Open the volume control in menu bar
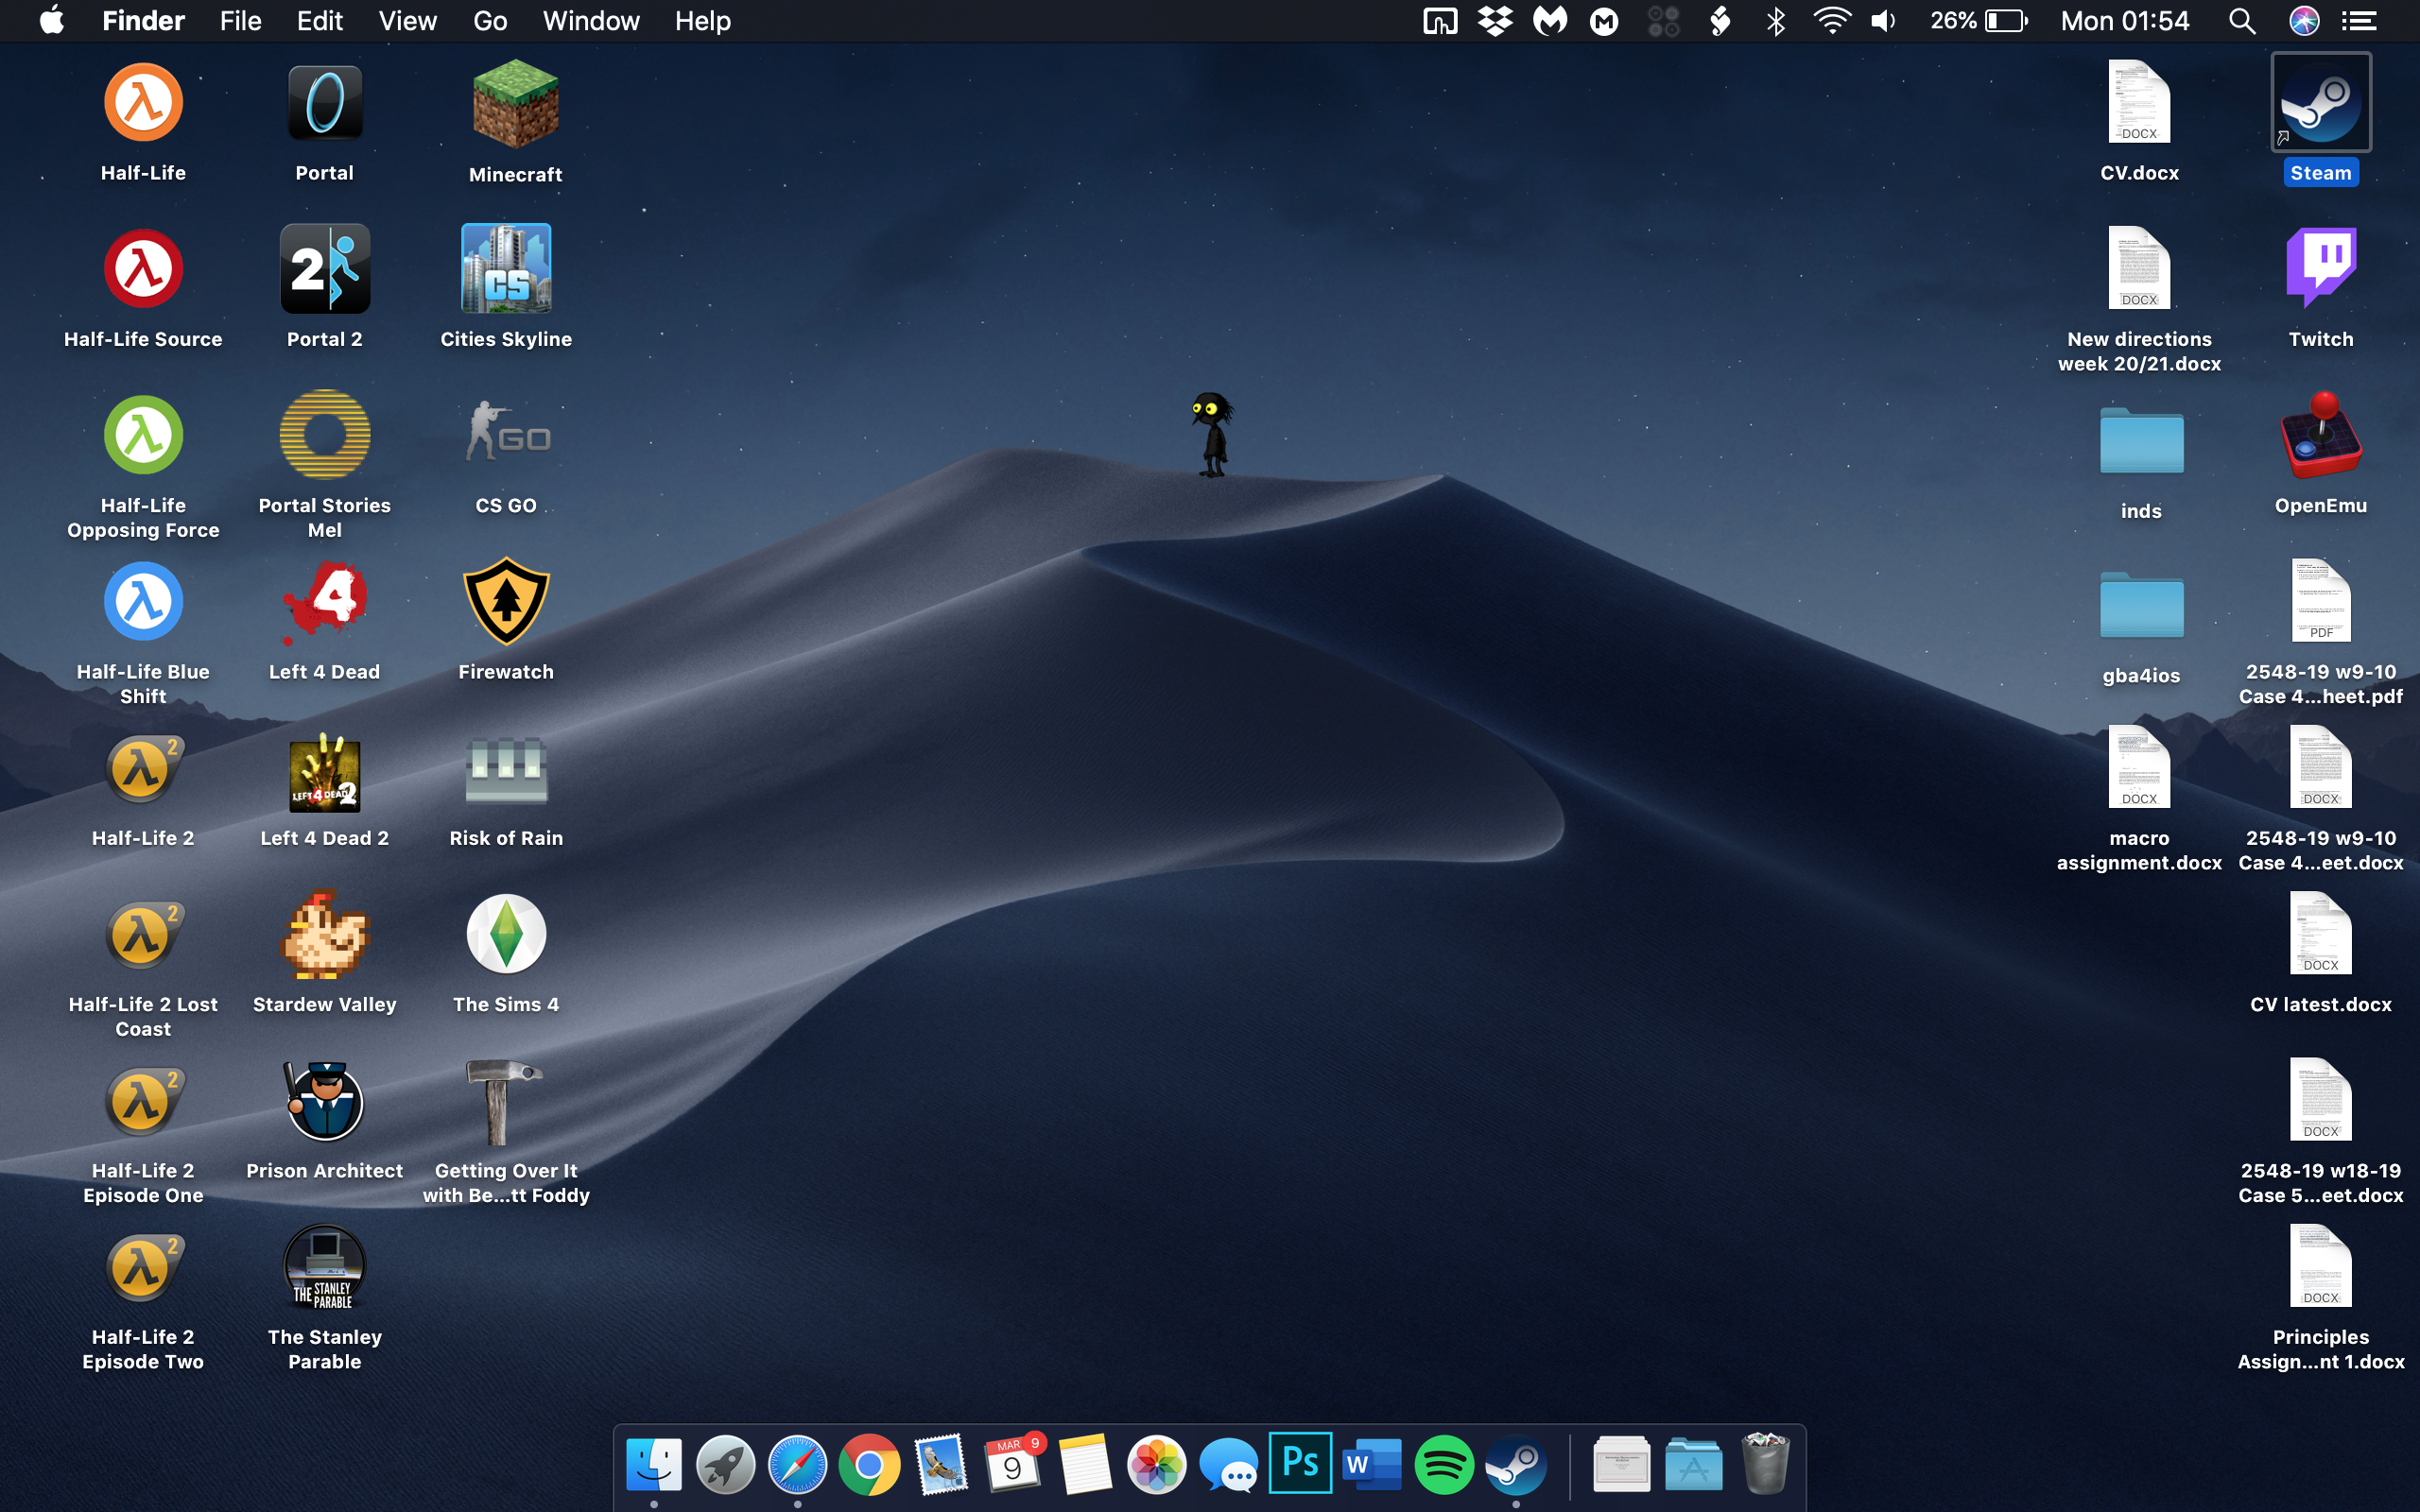 1883,21
